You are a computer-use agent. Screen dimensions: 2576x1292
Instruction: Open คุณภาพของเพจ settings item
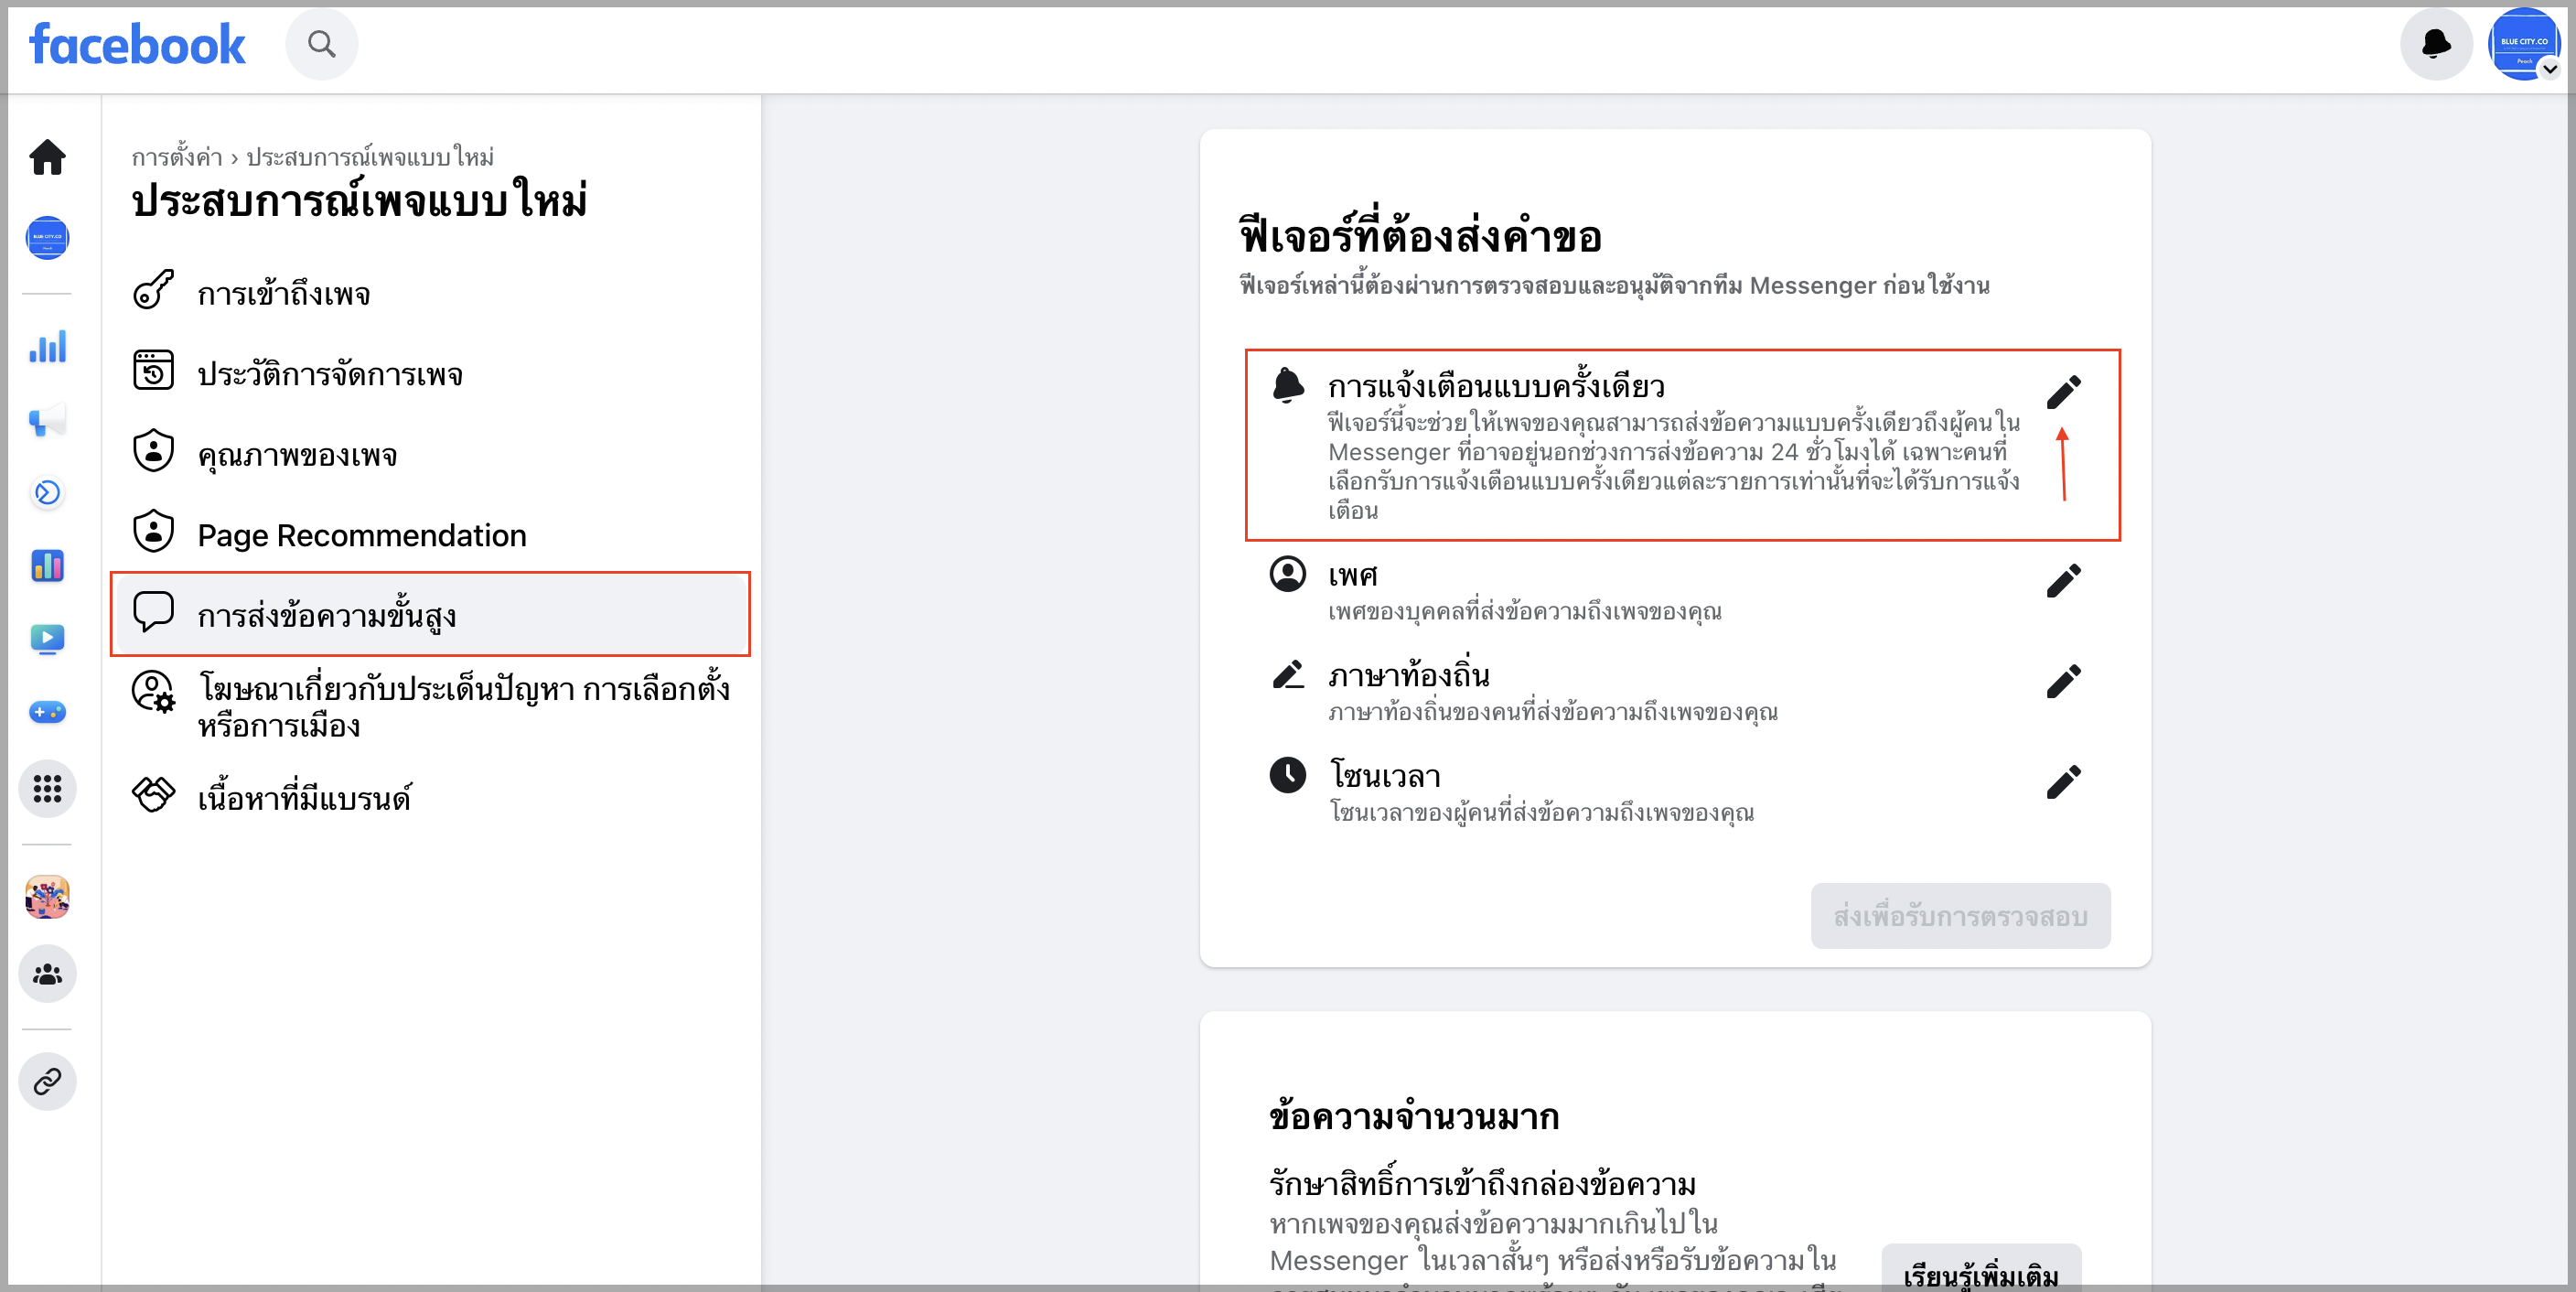click(430, 455)
